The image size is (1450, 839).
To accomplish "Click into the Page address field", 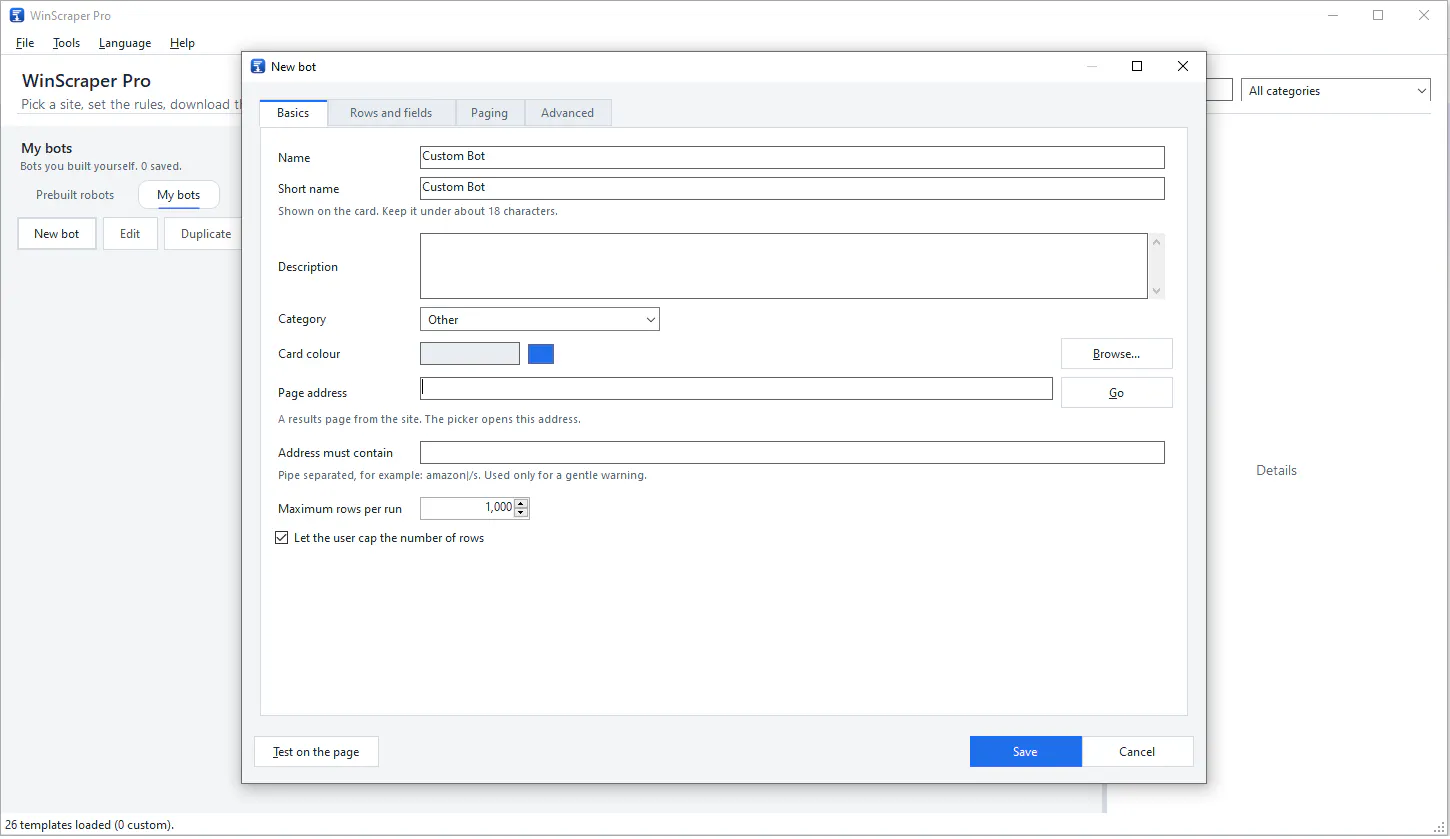I will coord(736,389).
